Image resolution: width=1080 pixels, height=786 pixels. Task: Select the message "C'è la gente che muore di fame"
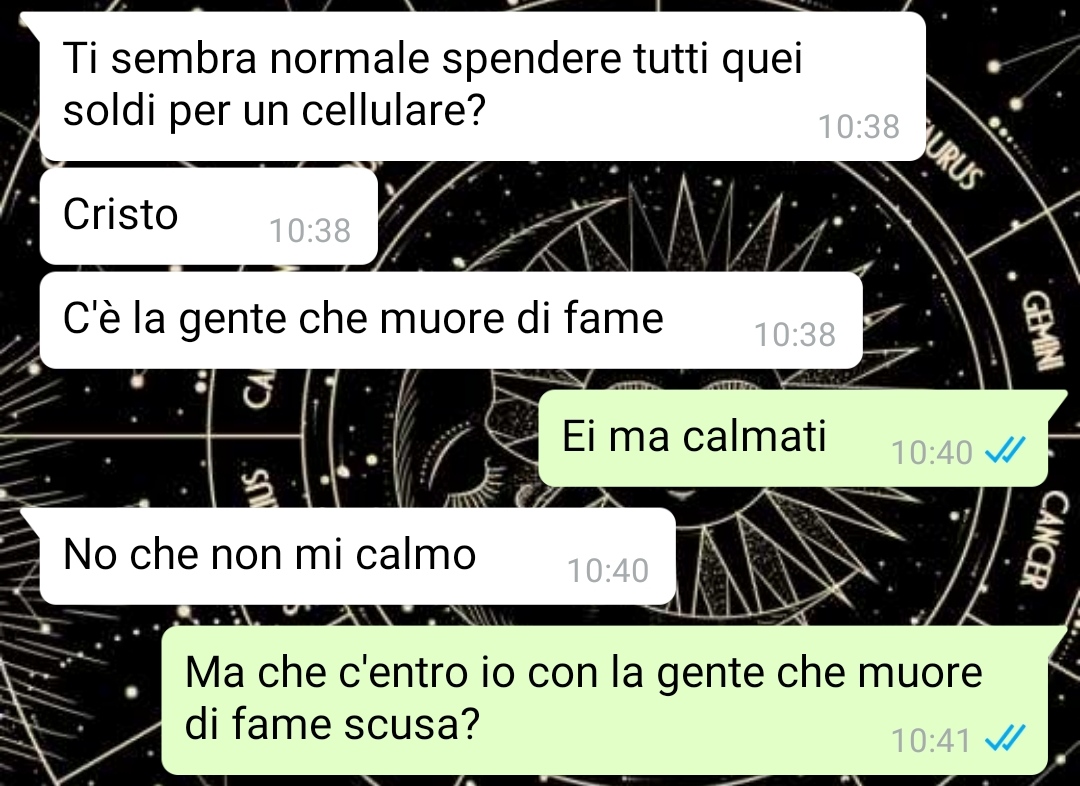coord(451,320)
